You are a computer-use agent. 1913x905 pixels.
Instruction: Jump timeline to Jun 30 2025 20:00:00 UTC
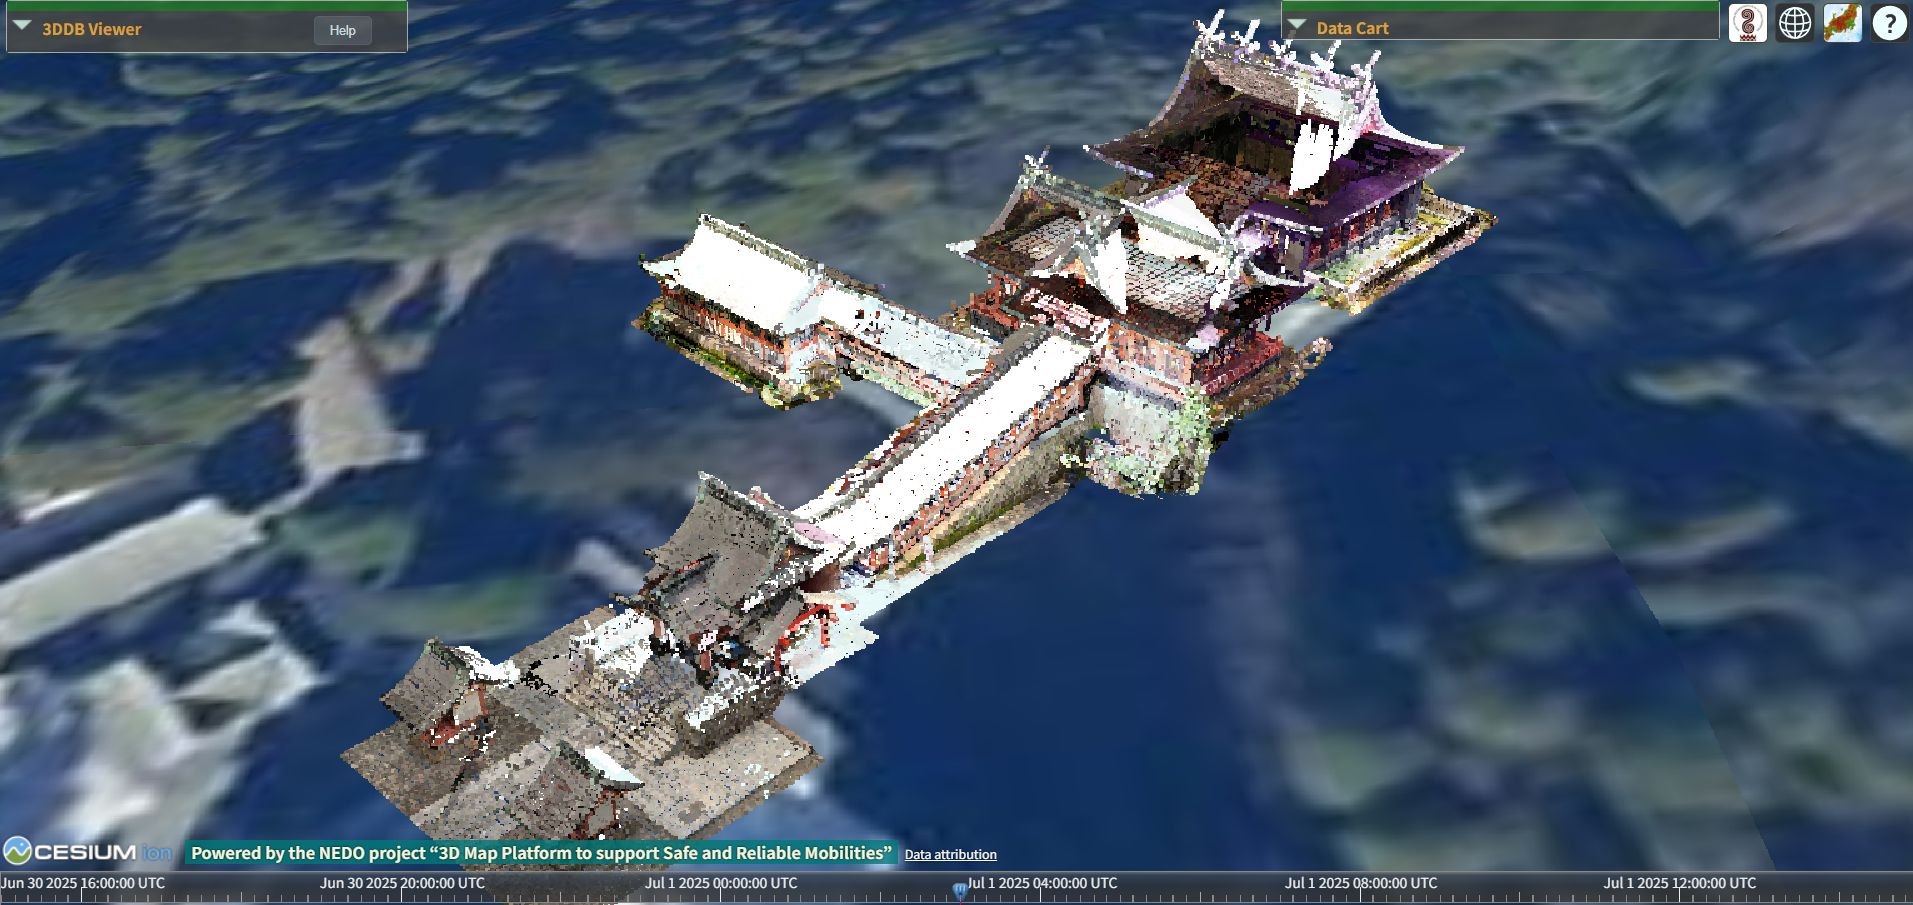(401, 885)
